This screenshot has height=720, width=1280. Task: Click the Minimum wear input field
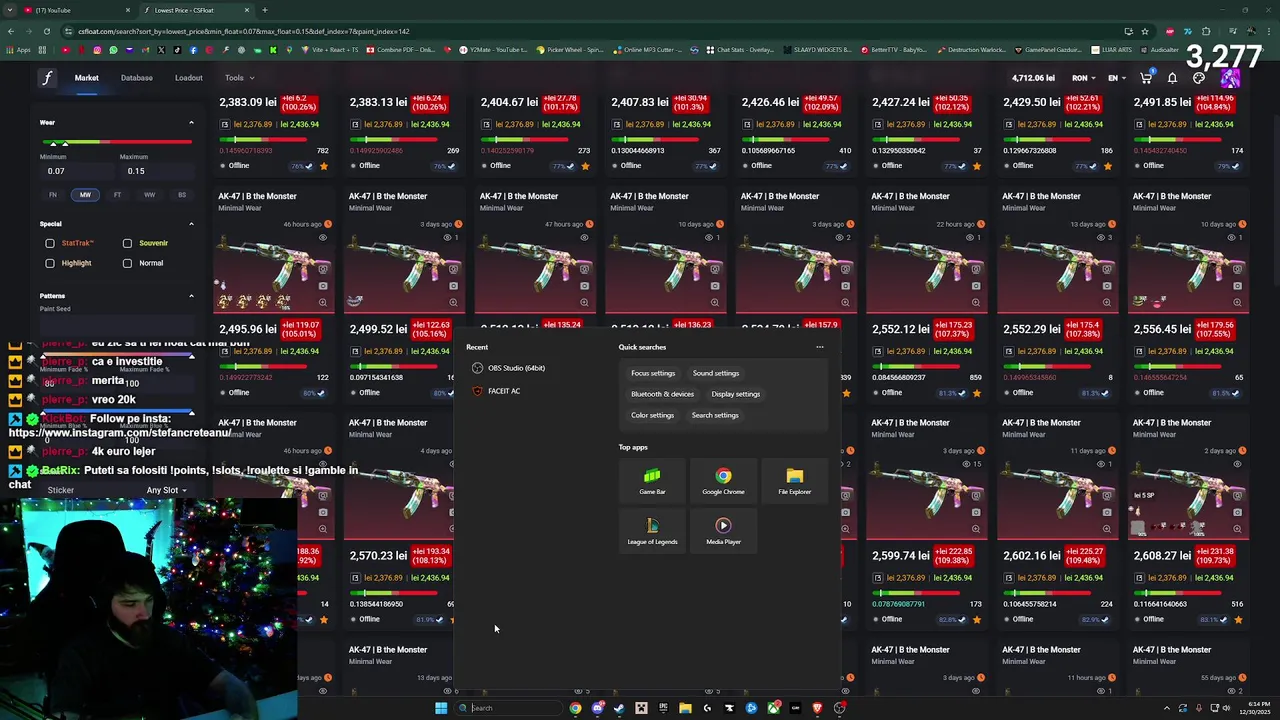click(x=75, y=171)
